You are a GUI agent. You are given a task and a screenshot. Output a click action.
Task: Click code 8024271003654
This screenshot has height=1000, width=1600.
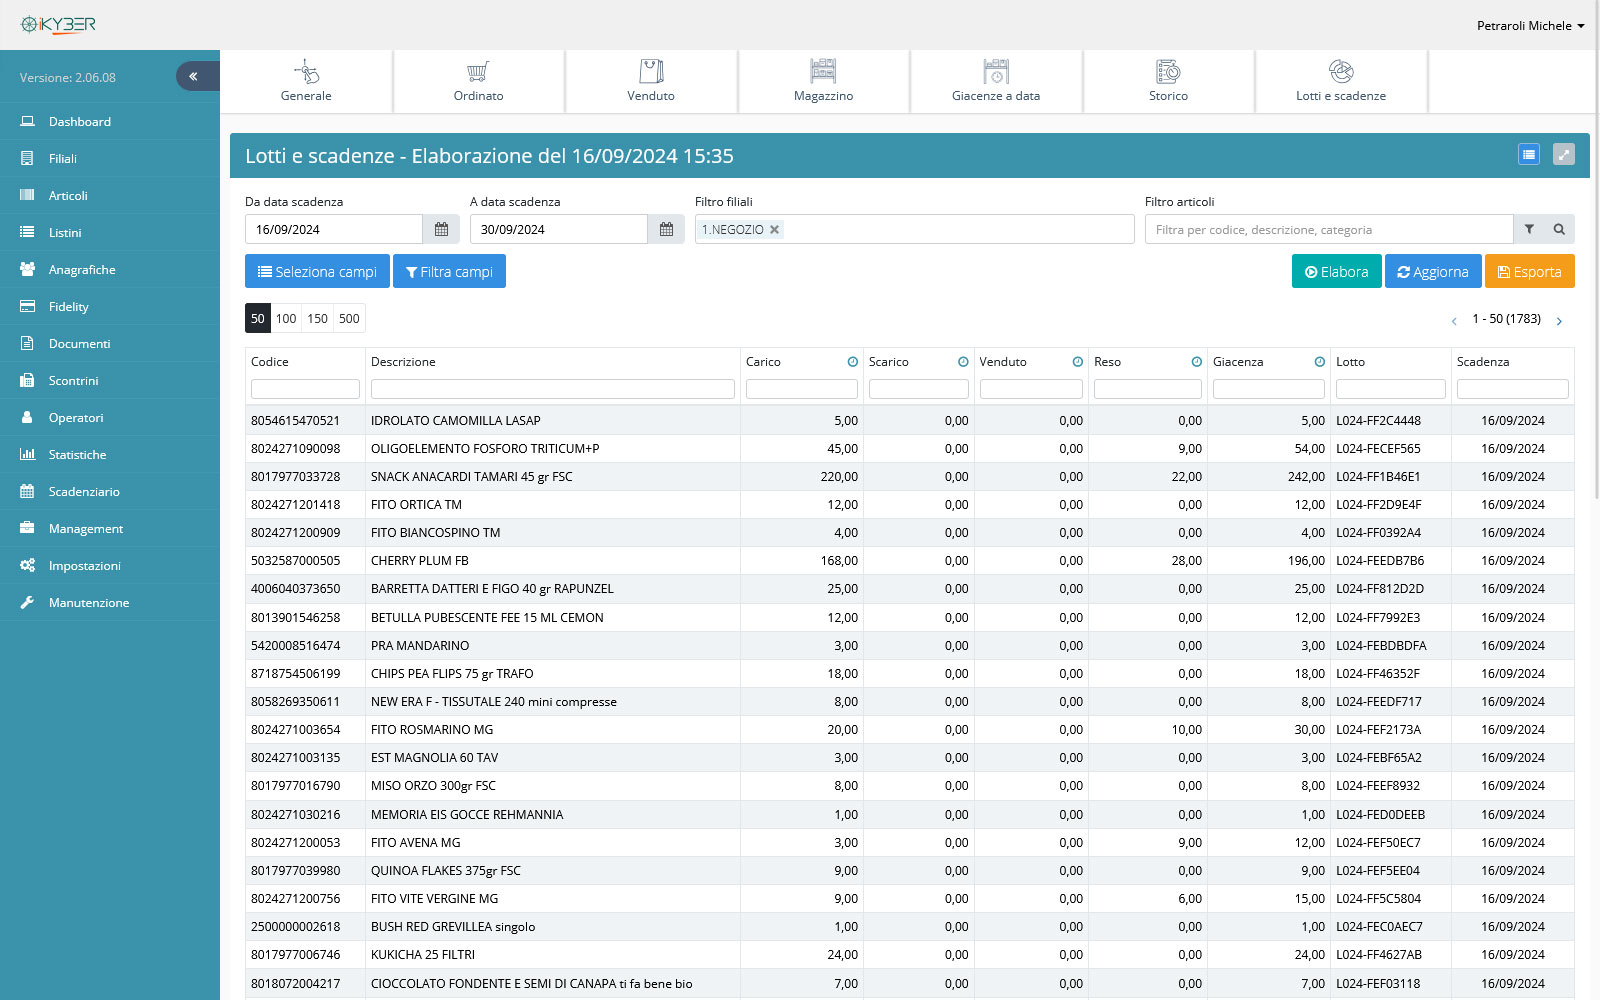point(295,729)
